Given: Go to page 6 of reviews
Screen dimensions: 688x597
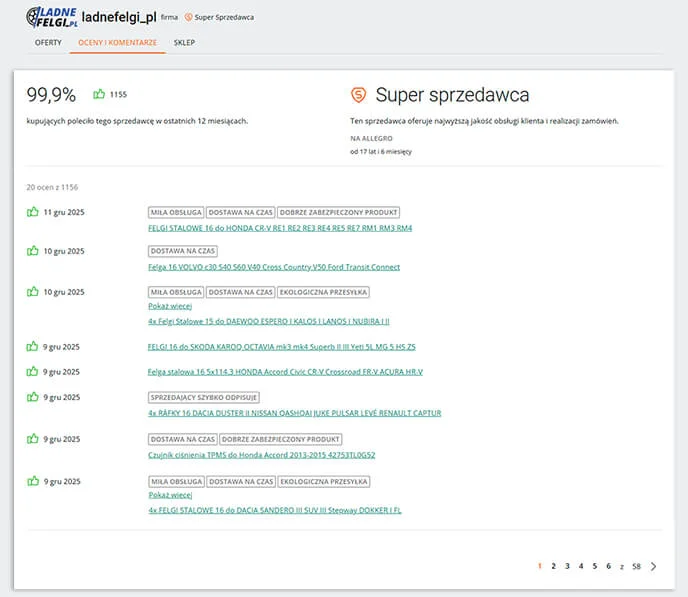Looking at the screenshot, I should click(x=609, y=566).
